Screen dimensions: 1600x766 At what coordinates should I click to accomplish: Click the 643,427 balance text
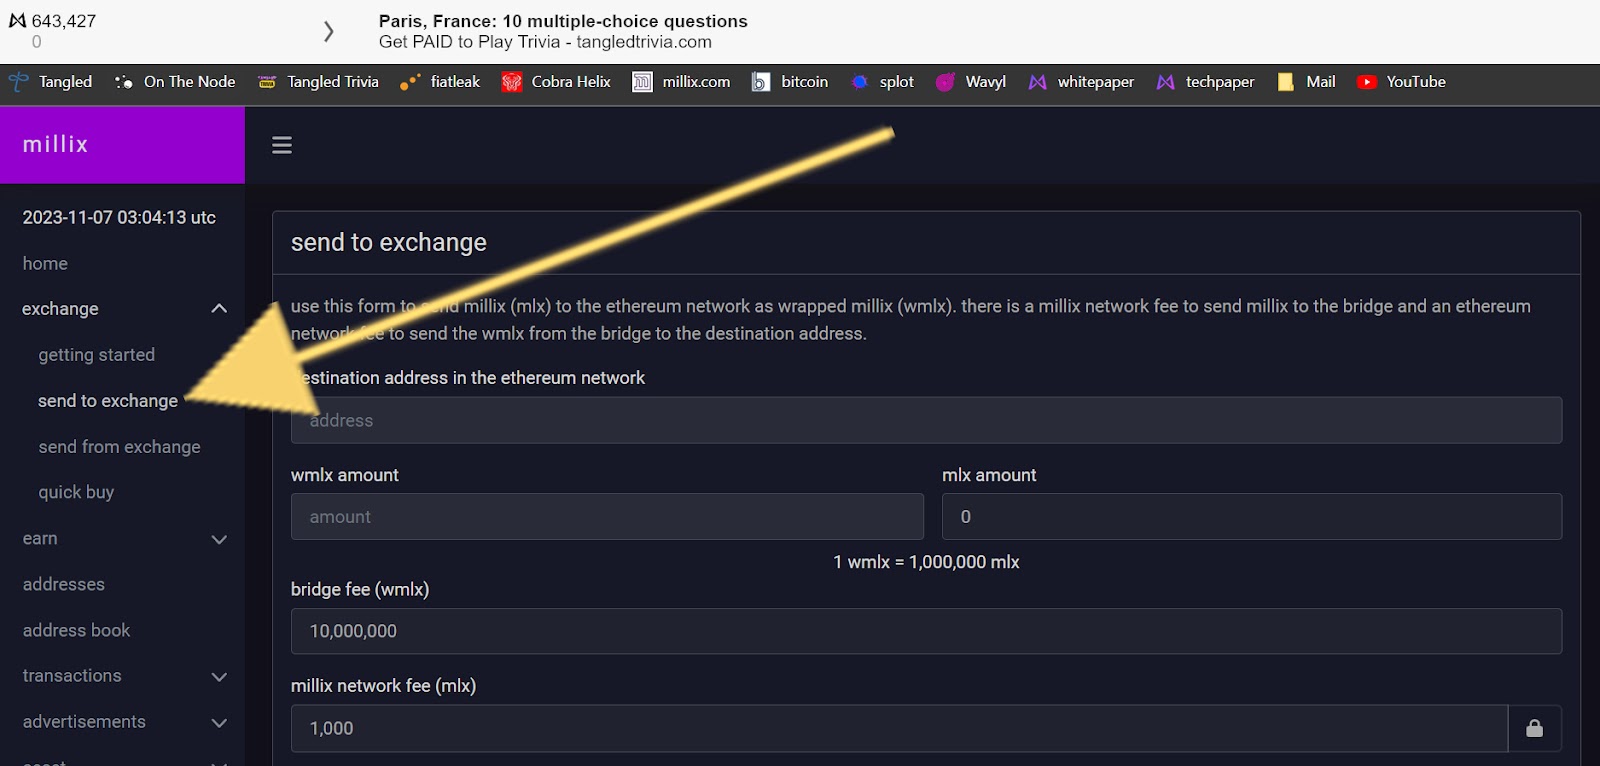(x=64, y=21)
